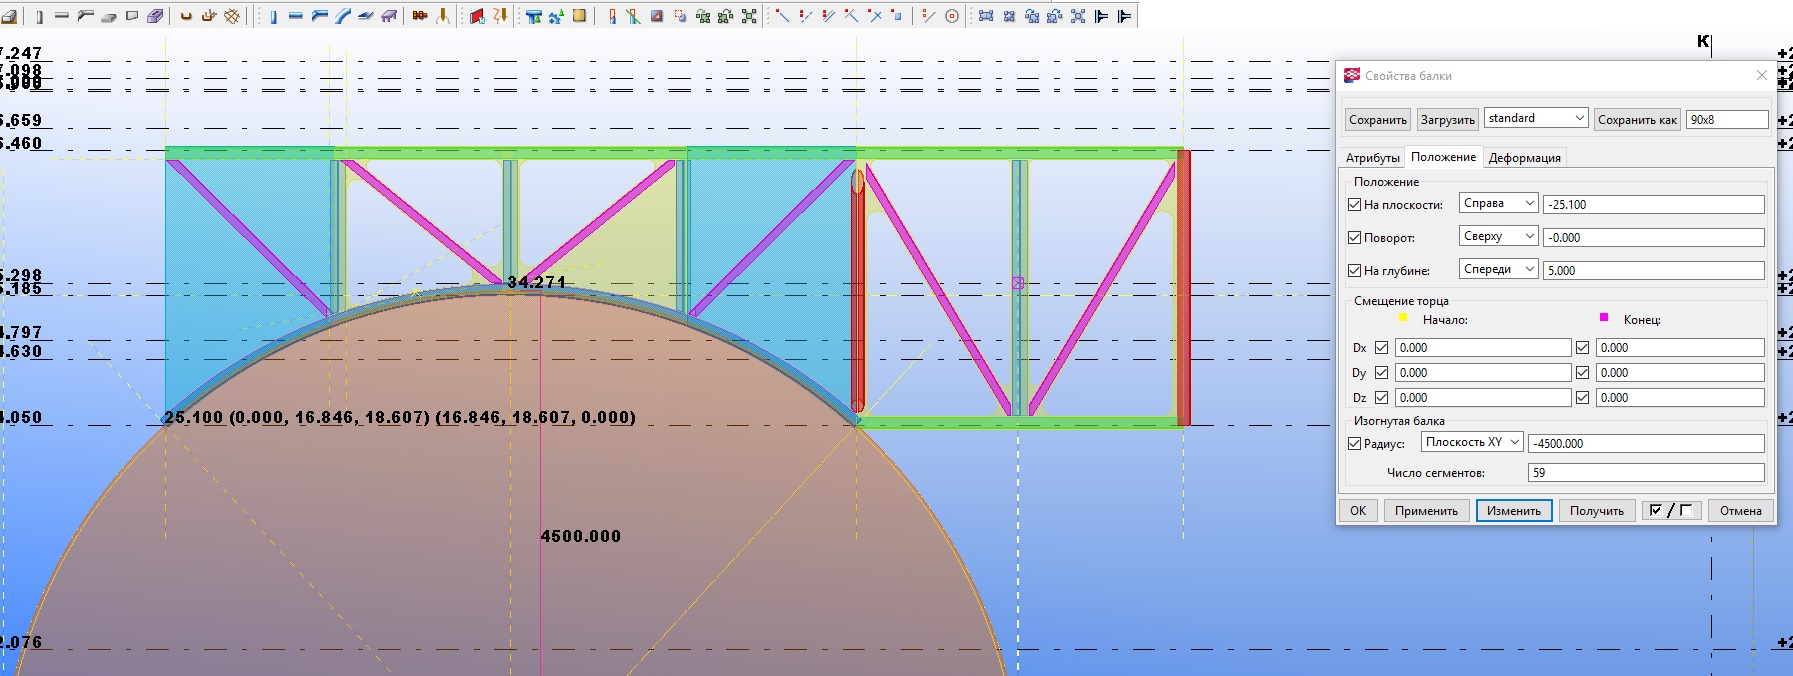This screenshot has width=1793, height=676.
Task: Click the 'Изменить' button
Action: click(1513, 511)
